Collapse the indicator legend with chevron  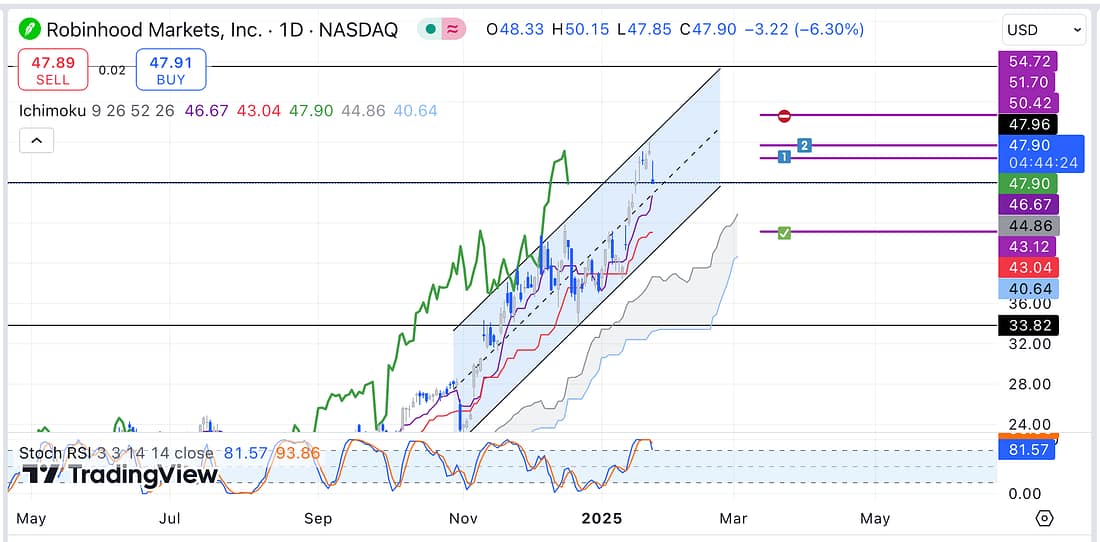37,141
